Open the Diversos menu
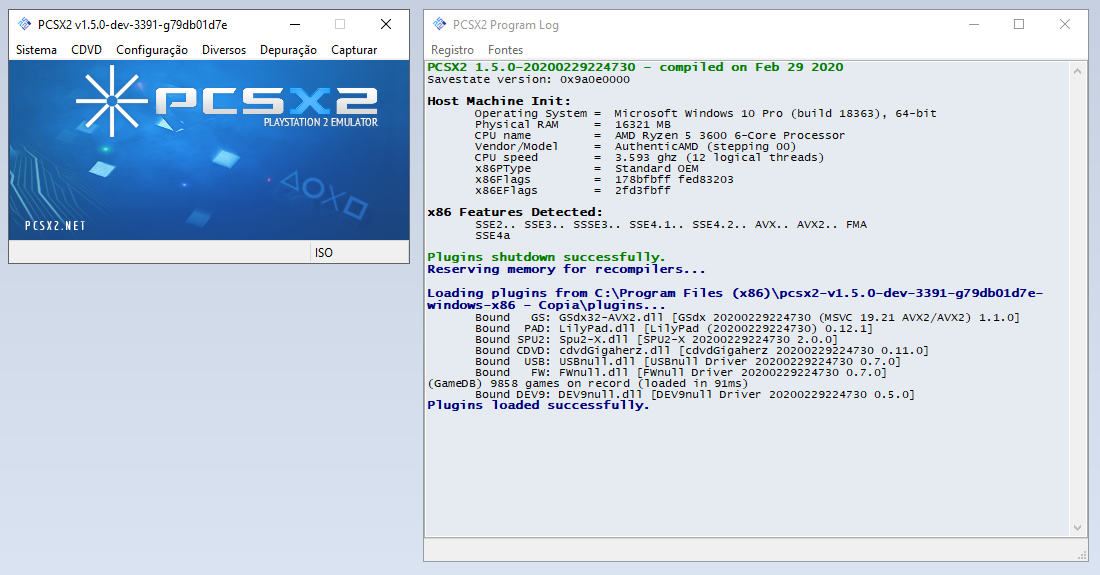Image resolution: width=1100 pixels, height=575 pixels. pos(224,50)
